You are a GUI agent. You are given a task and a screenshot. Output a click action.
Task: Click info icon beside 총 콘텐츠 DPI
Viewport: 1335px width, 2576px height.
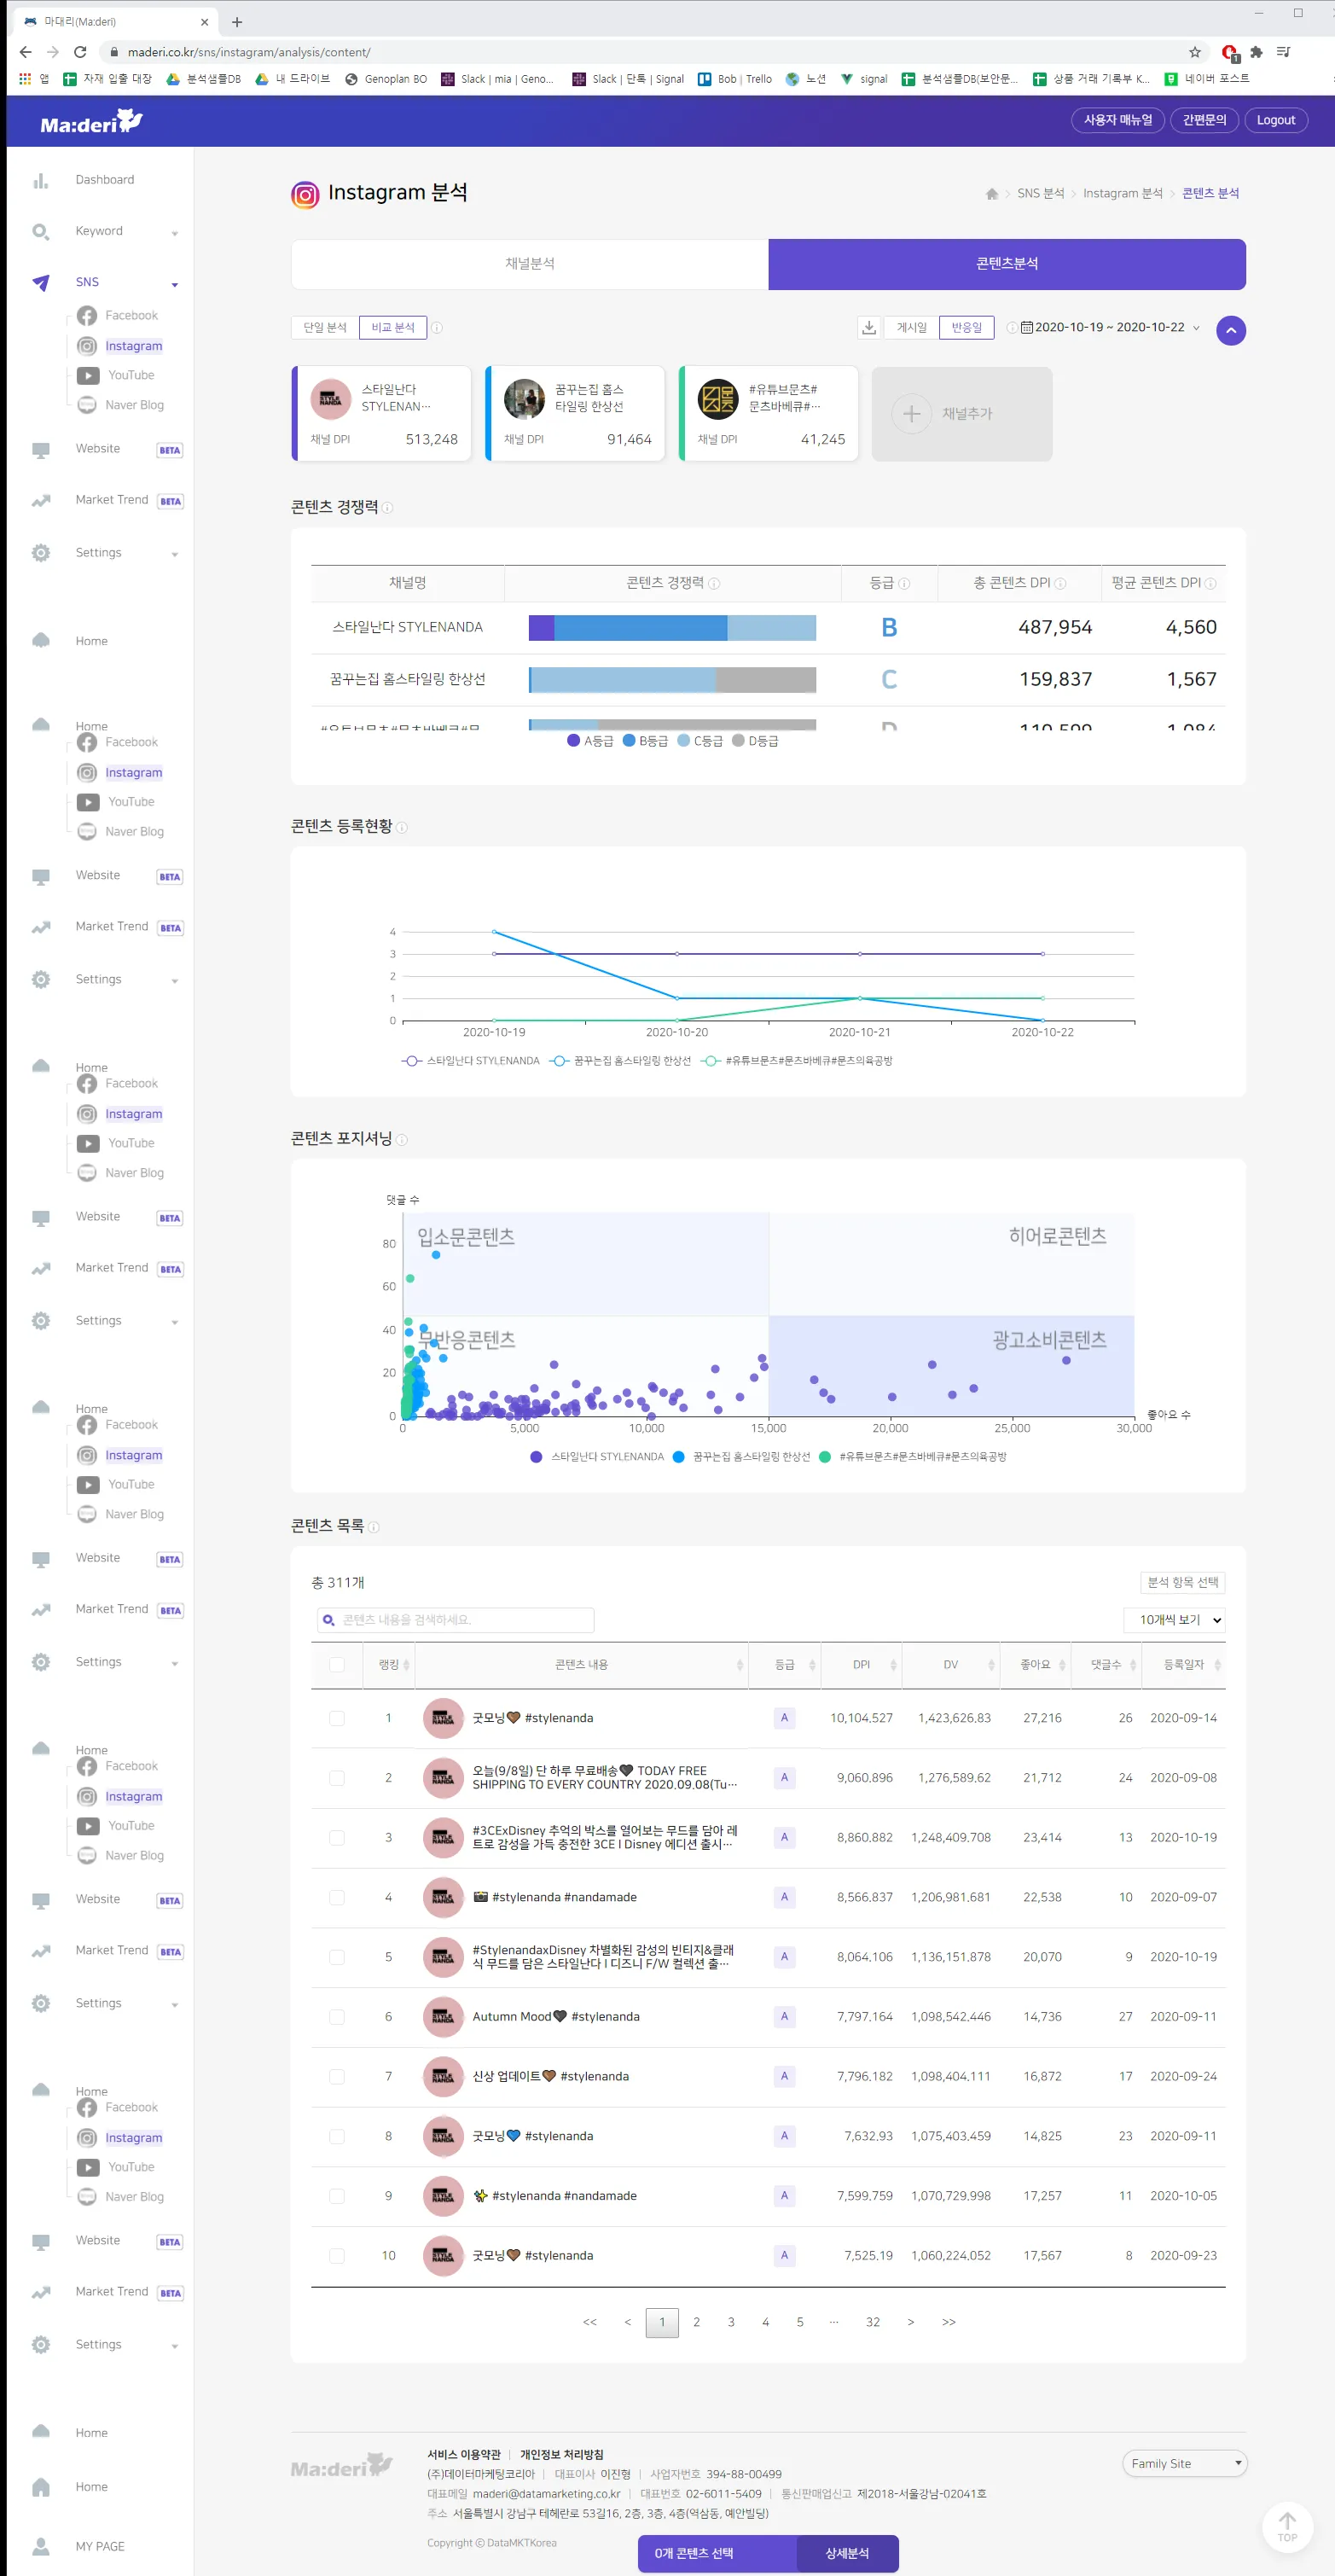[1060, 583]
